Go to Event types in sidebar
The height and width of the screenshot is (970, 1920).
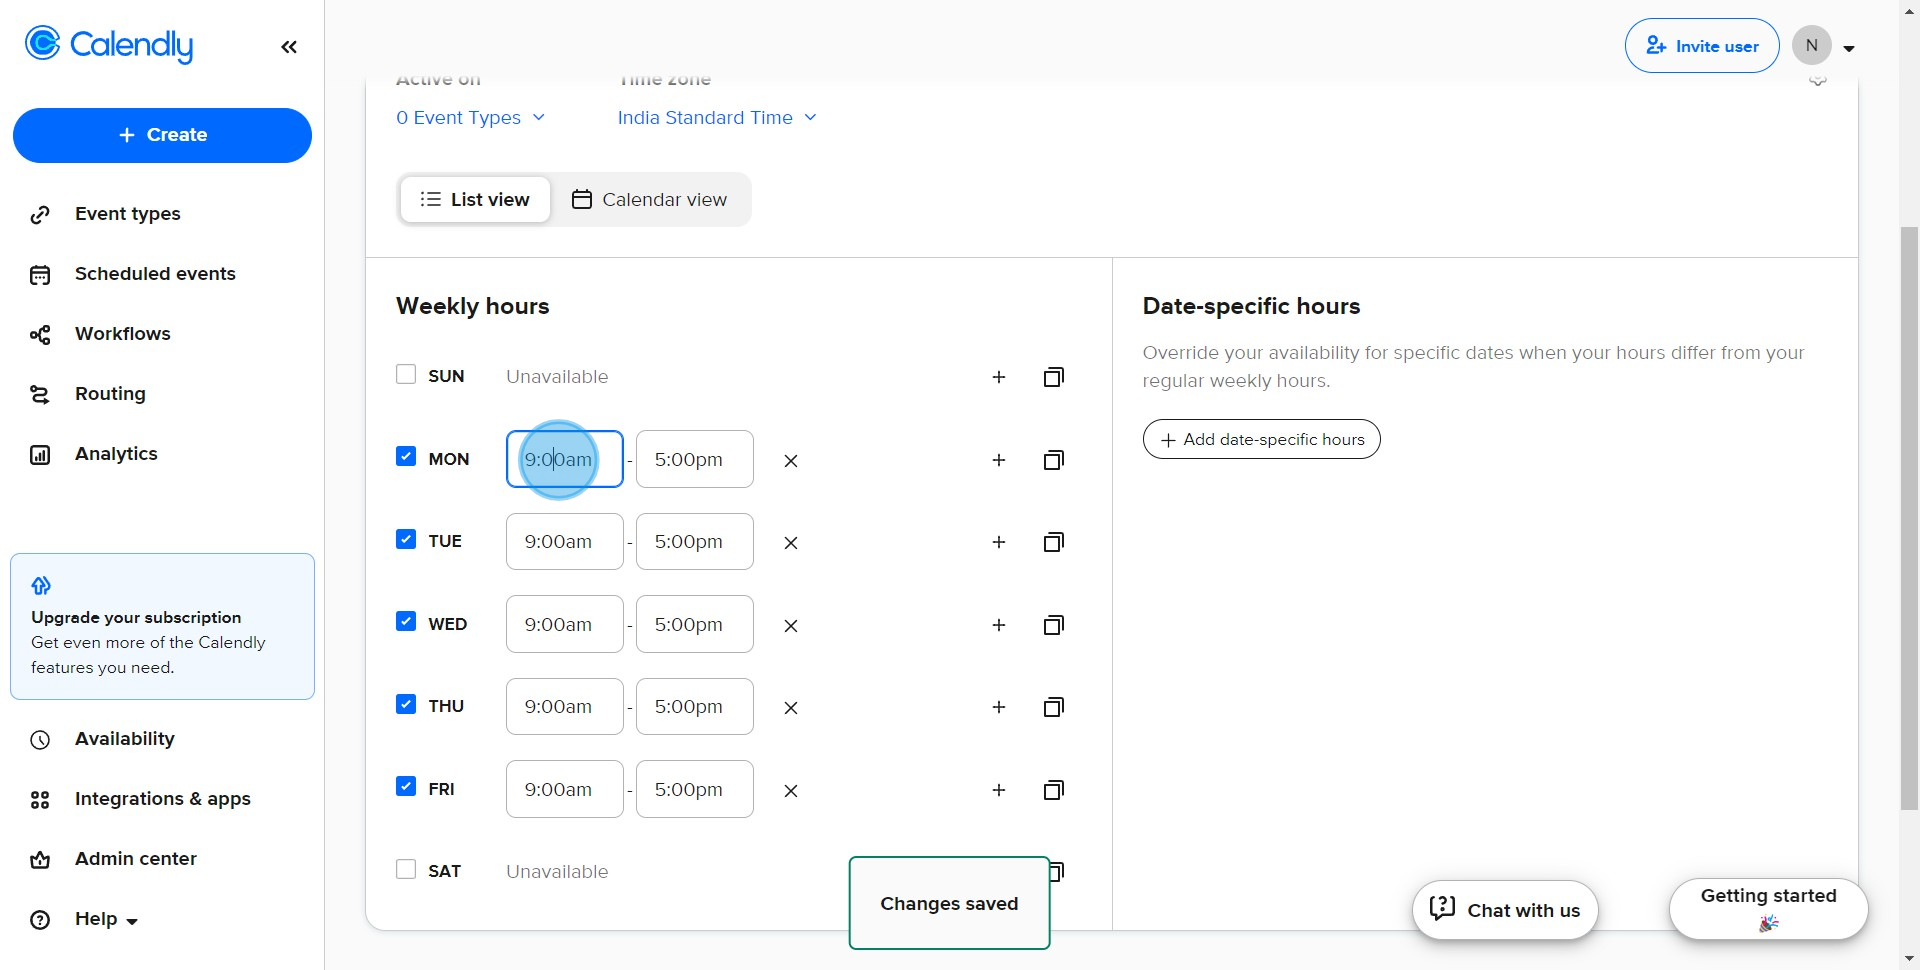coord(128,214)
